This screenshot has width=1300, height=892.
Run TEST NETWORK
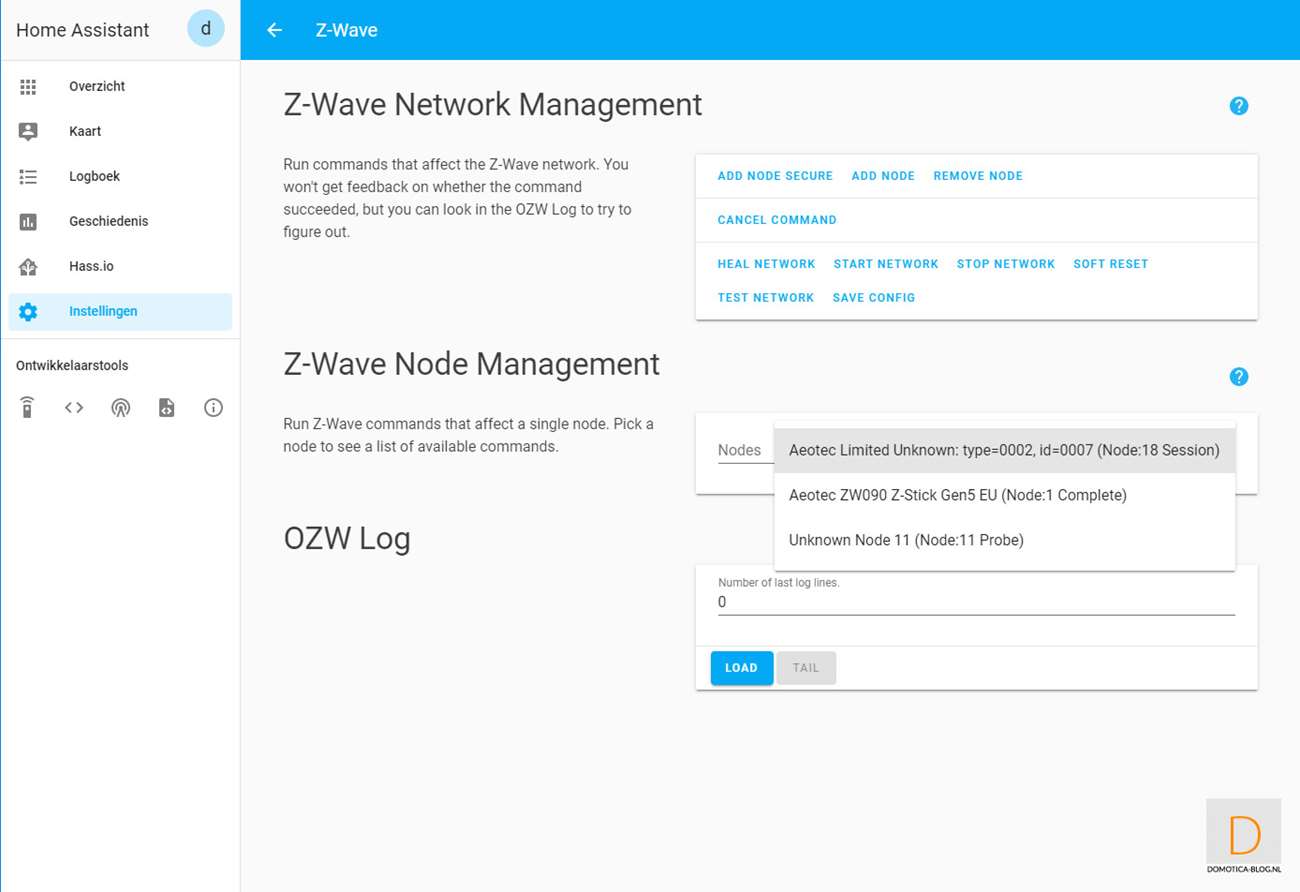point(766,298)
